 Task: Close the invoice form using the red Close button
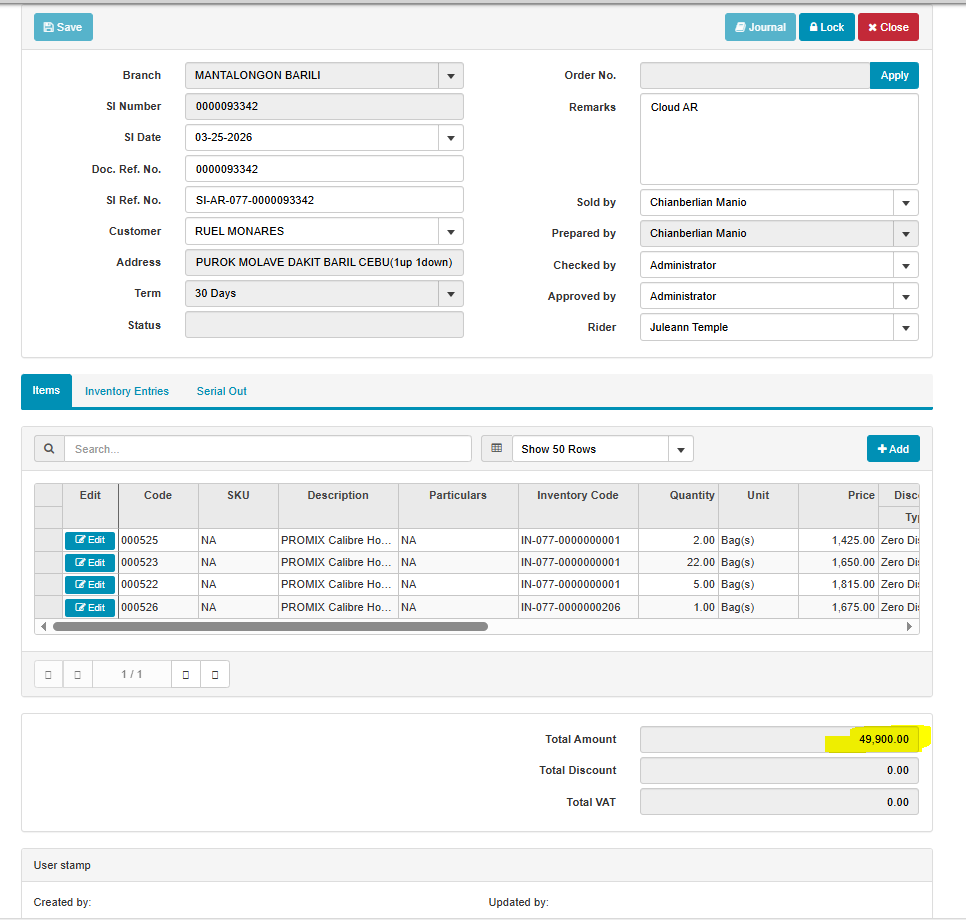[x=887, y=27]
